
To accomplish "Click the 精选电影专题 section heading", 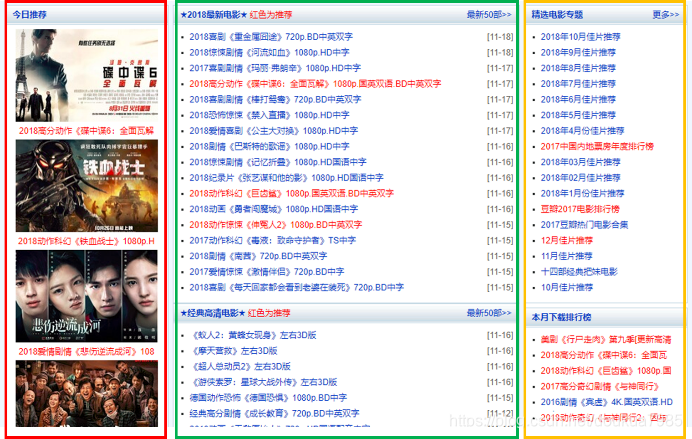I will pos(557,15).
